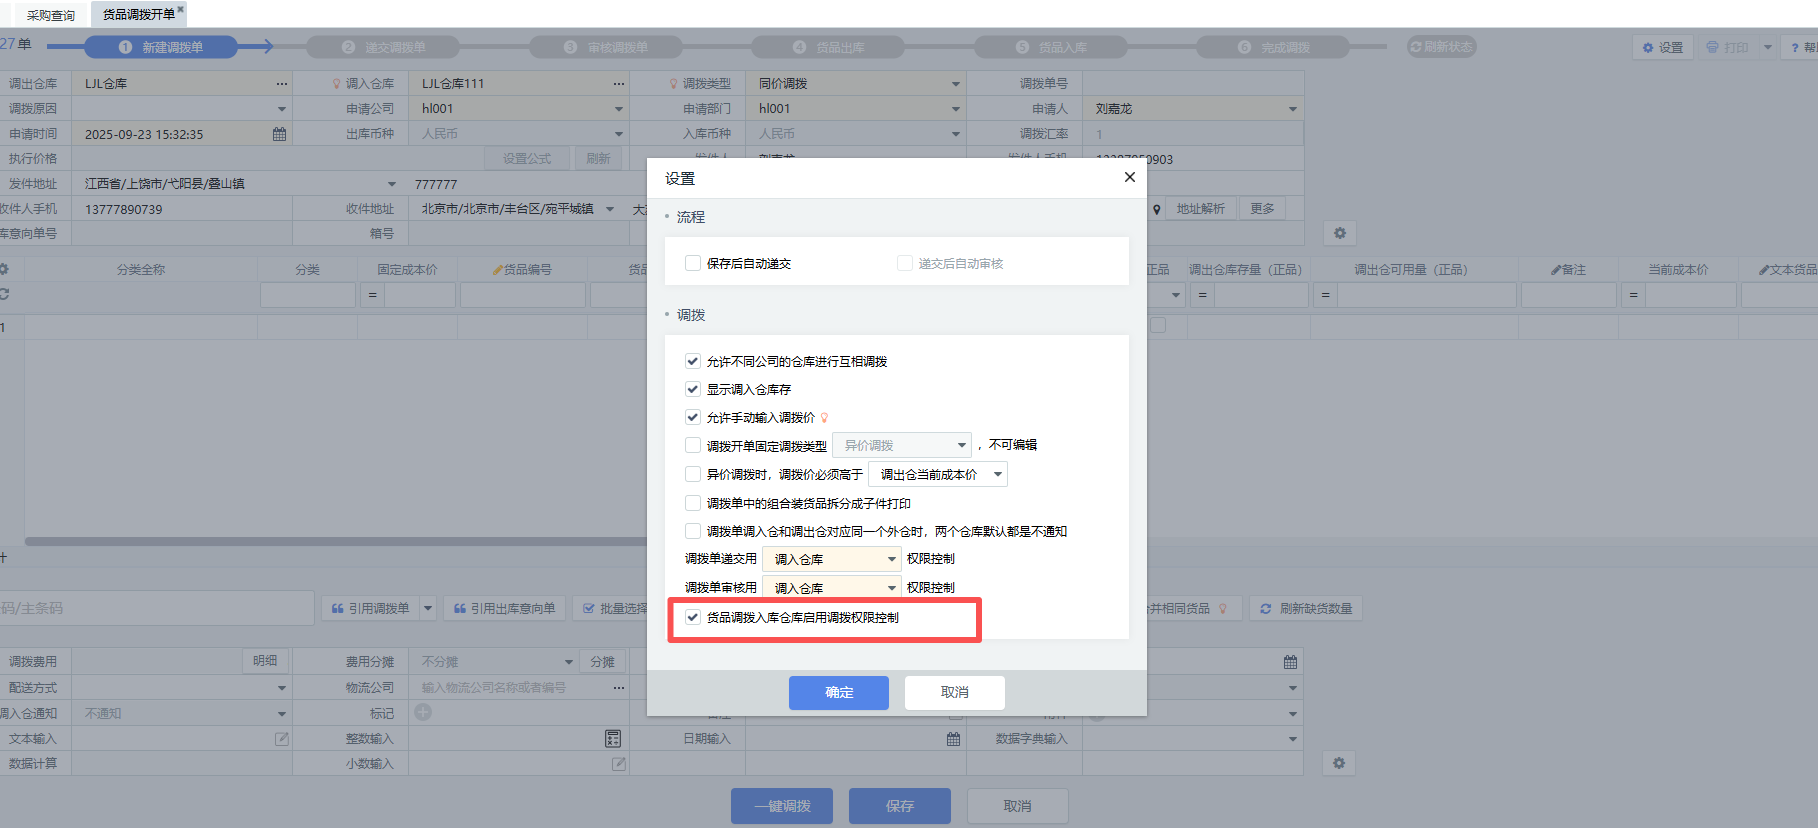Close the 设置 dialog with X
Viewport: 1818px width, 828px height.
click(1129, 177)
